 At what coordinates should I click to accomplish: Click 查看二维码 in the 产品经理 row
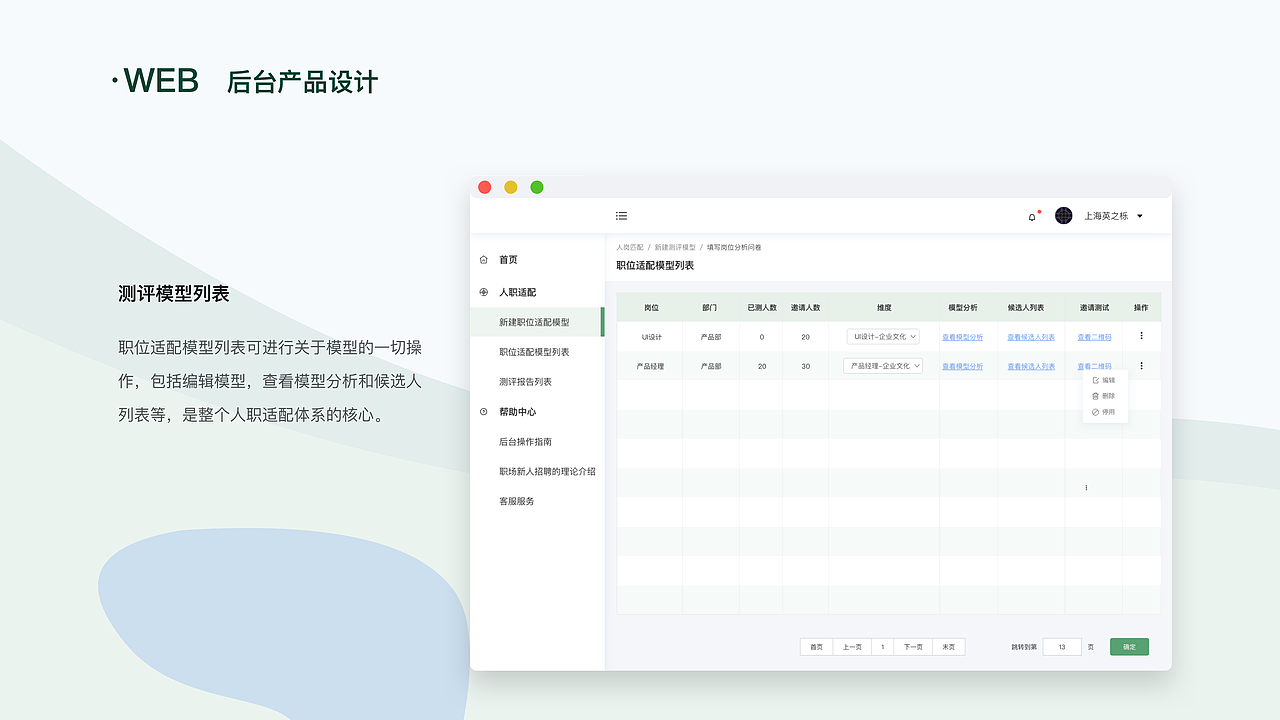(x=1094, y=367)
